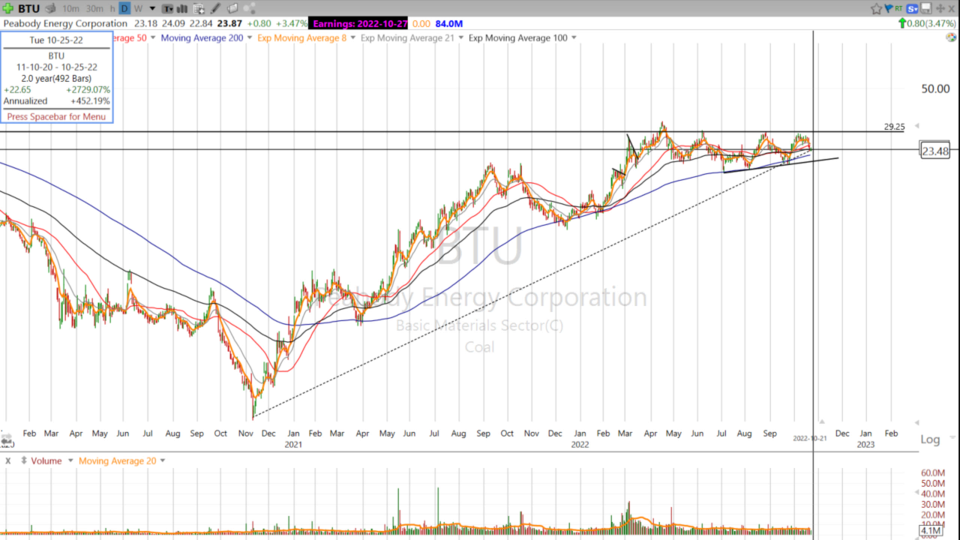
Task: Open the chart template T dropdown
Action: coord(167,9)
